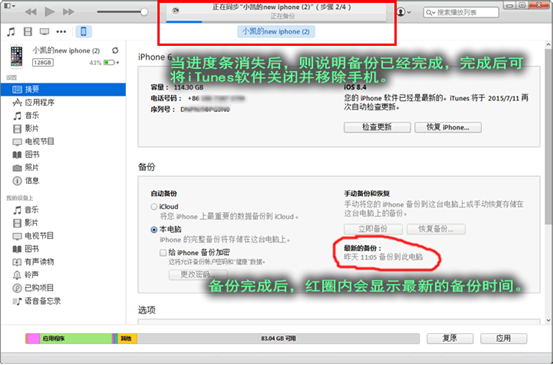
Task: Click the 应用程序 segment of storage bar
Action: coord(76,339)
